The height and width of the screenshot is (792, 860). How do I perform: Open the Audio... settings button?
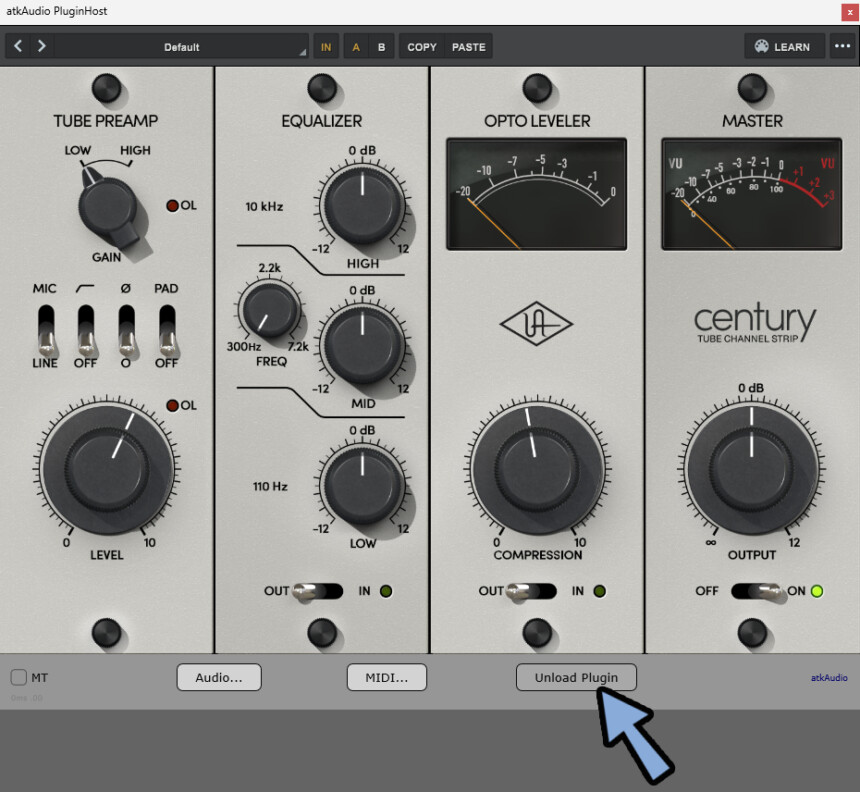(x=219, y=677)
